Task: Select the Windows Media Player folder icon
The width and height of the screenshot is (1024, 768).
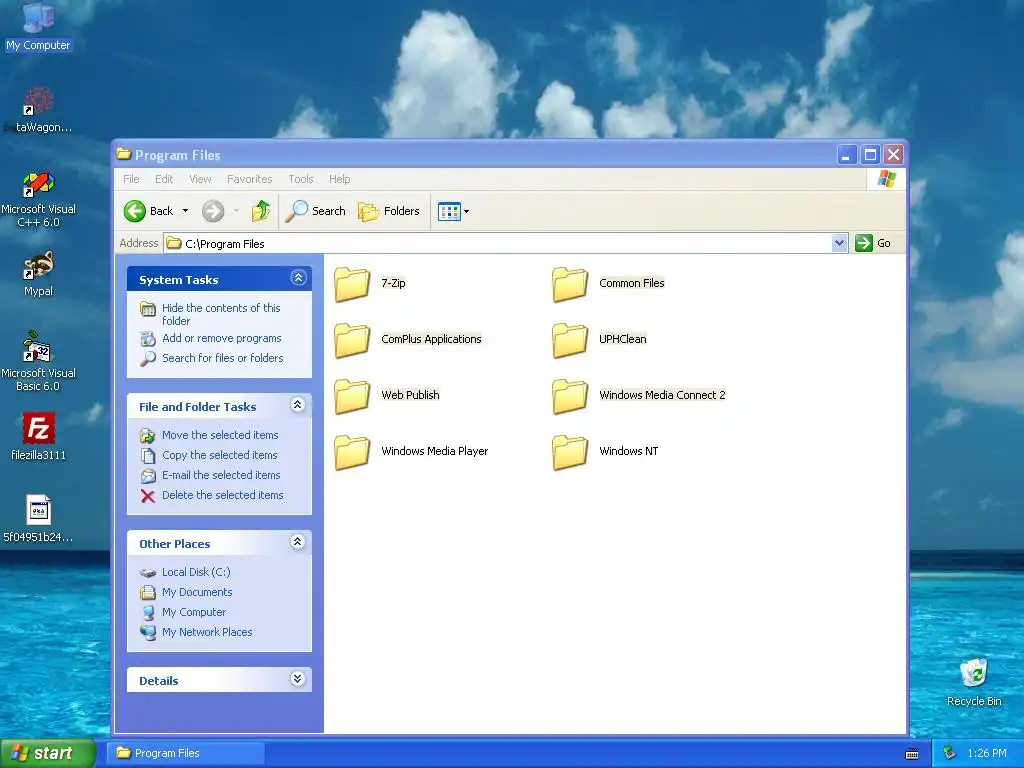Action: (x=352, y=453)
